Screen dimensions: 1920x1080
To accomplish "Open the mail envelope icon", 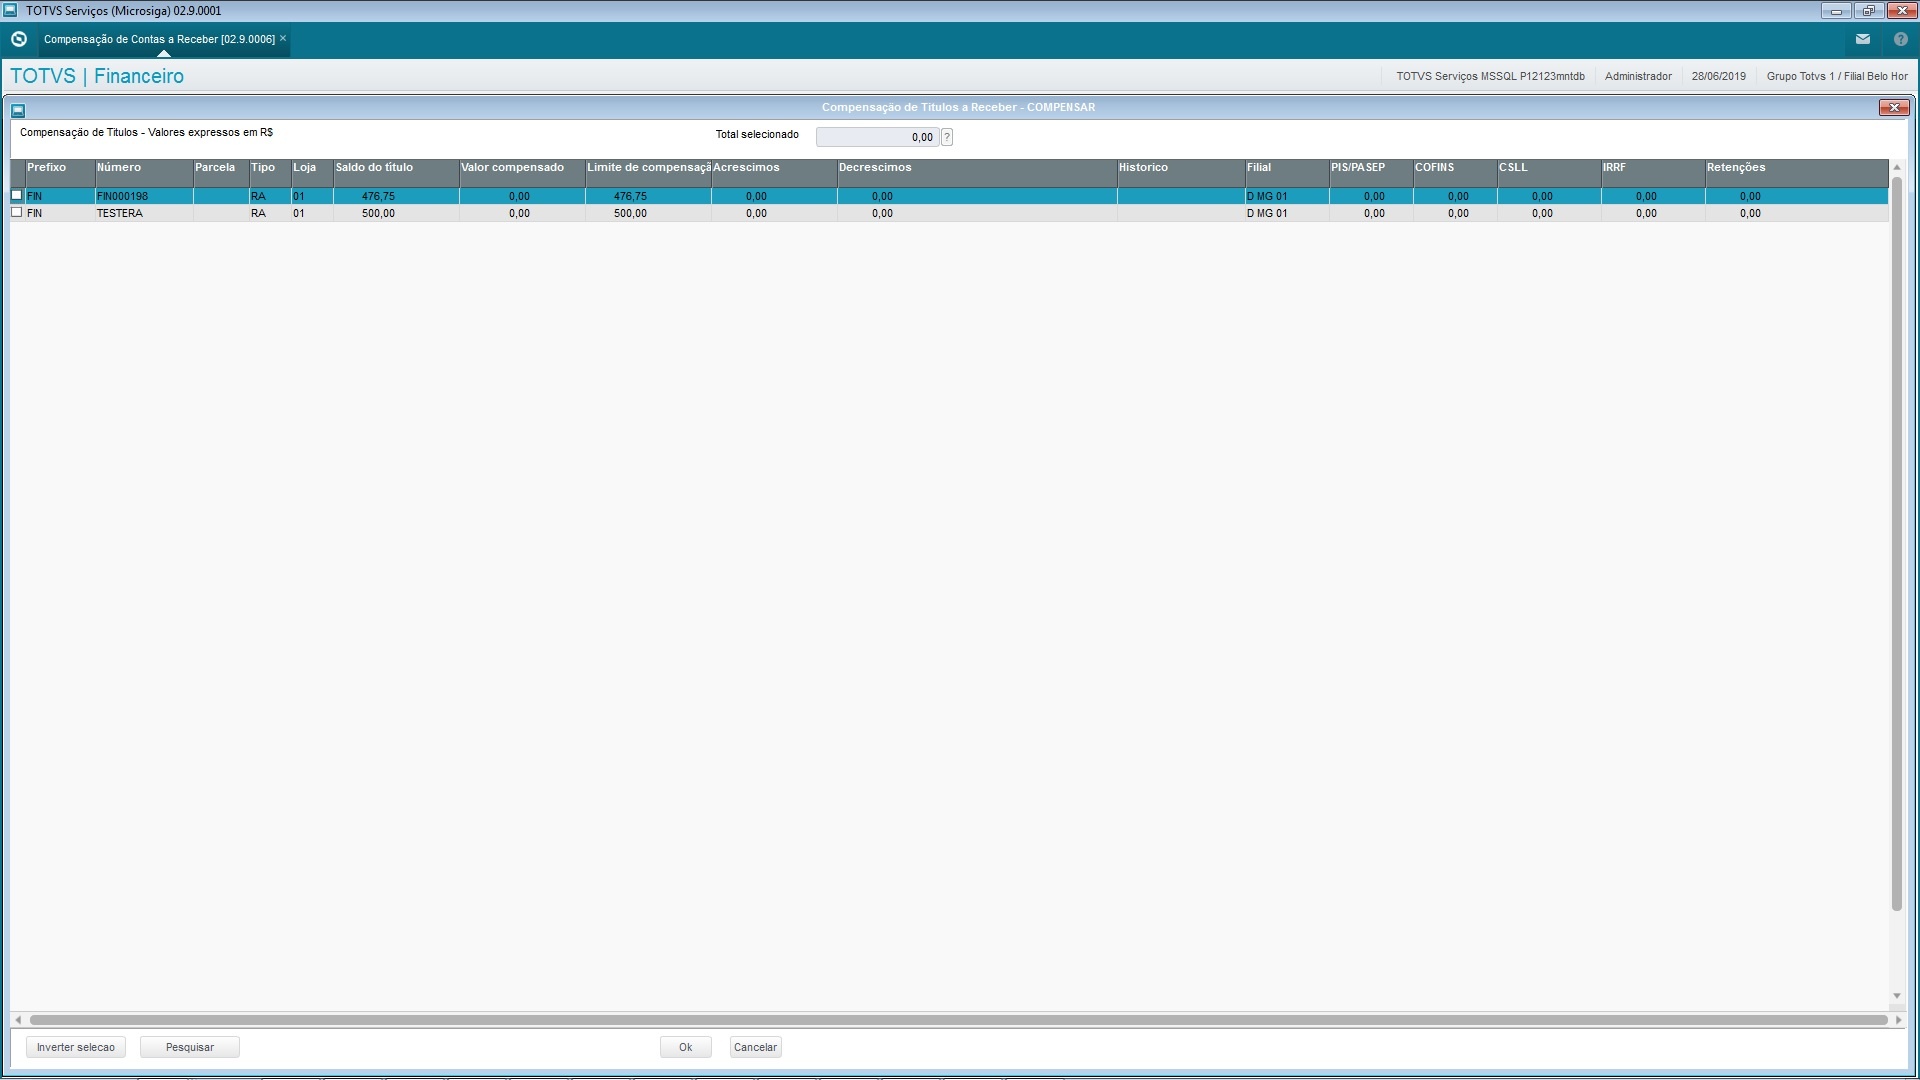I will pyautogui.click(x=1862, y=39).
